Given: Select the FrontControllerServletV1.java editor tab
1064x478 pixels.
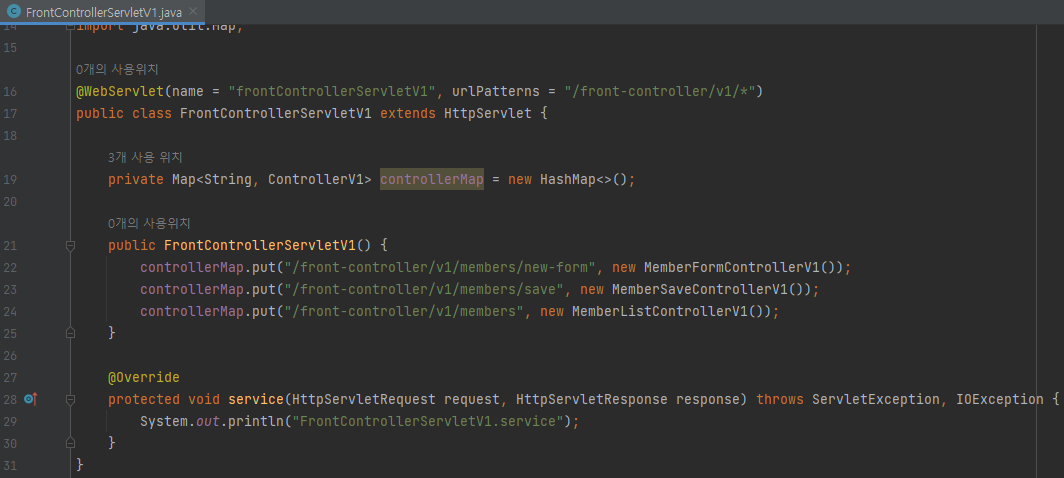Looking at the screenshot, I should [x=102, y=12].
